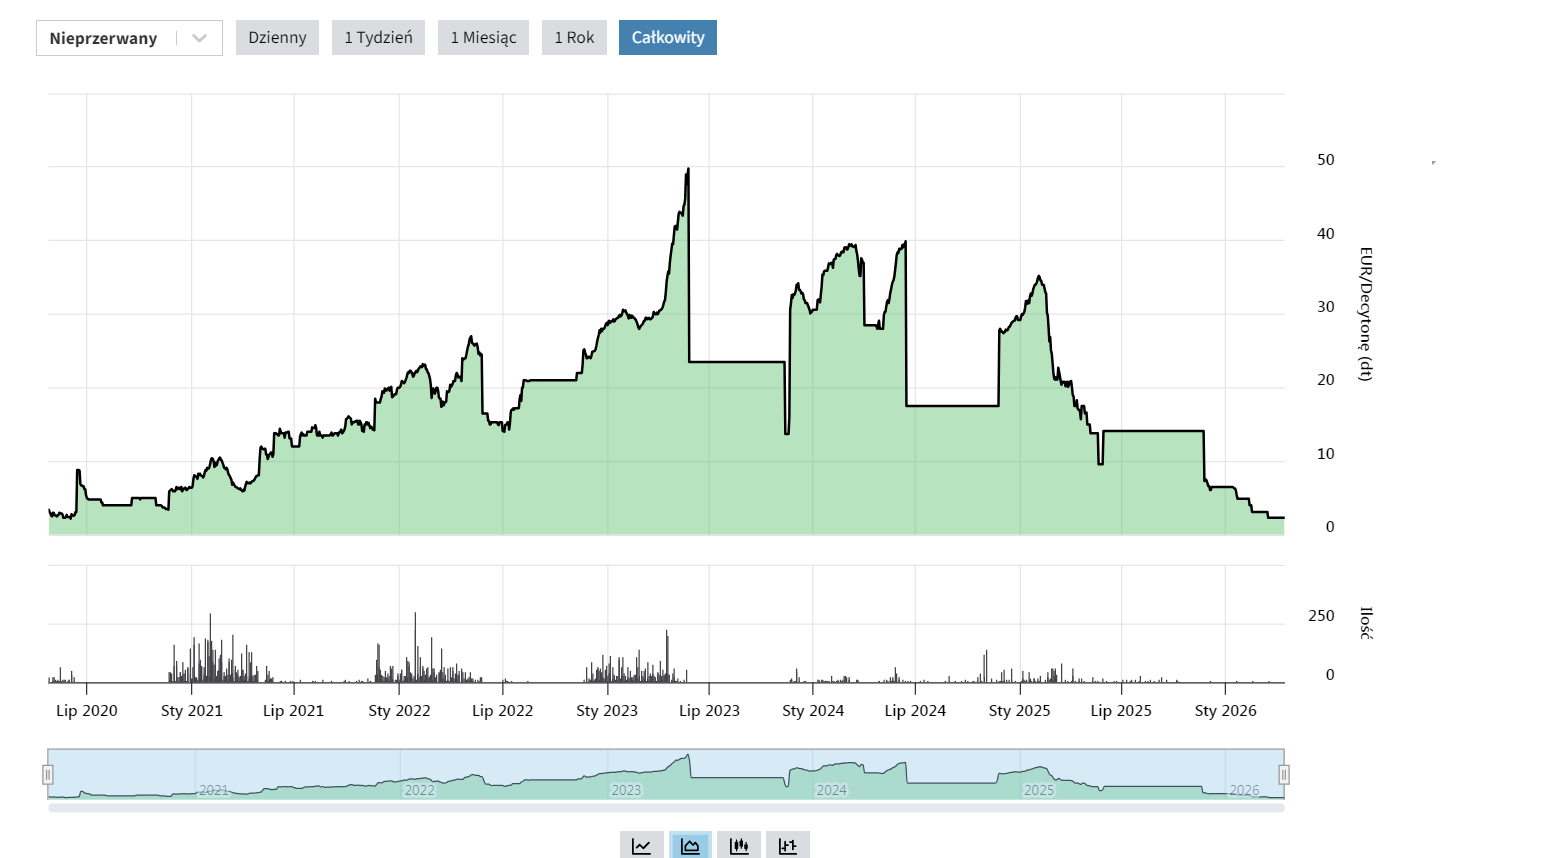This screenshot has height=858, width=1563.
Task: Click the right range navigator handle
Action: [1284, 774]
